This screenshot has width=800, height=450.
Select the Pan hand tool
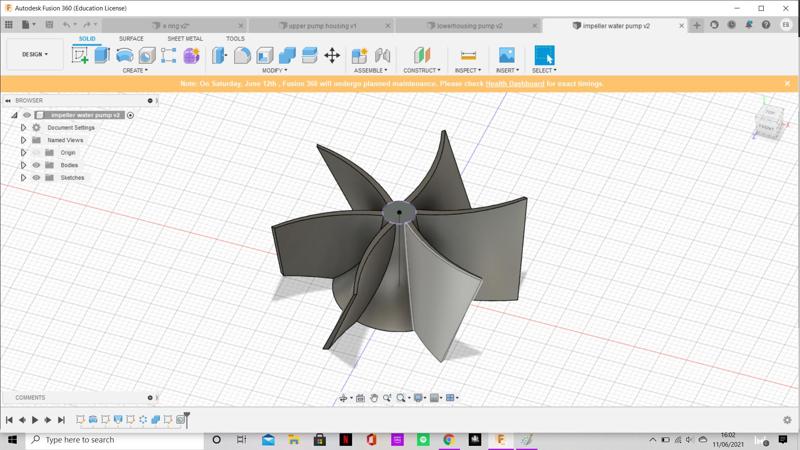374,398
